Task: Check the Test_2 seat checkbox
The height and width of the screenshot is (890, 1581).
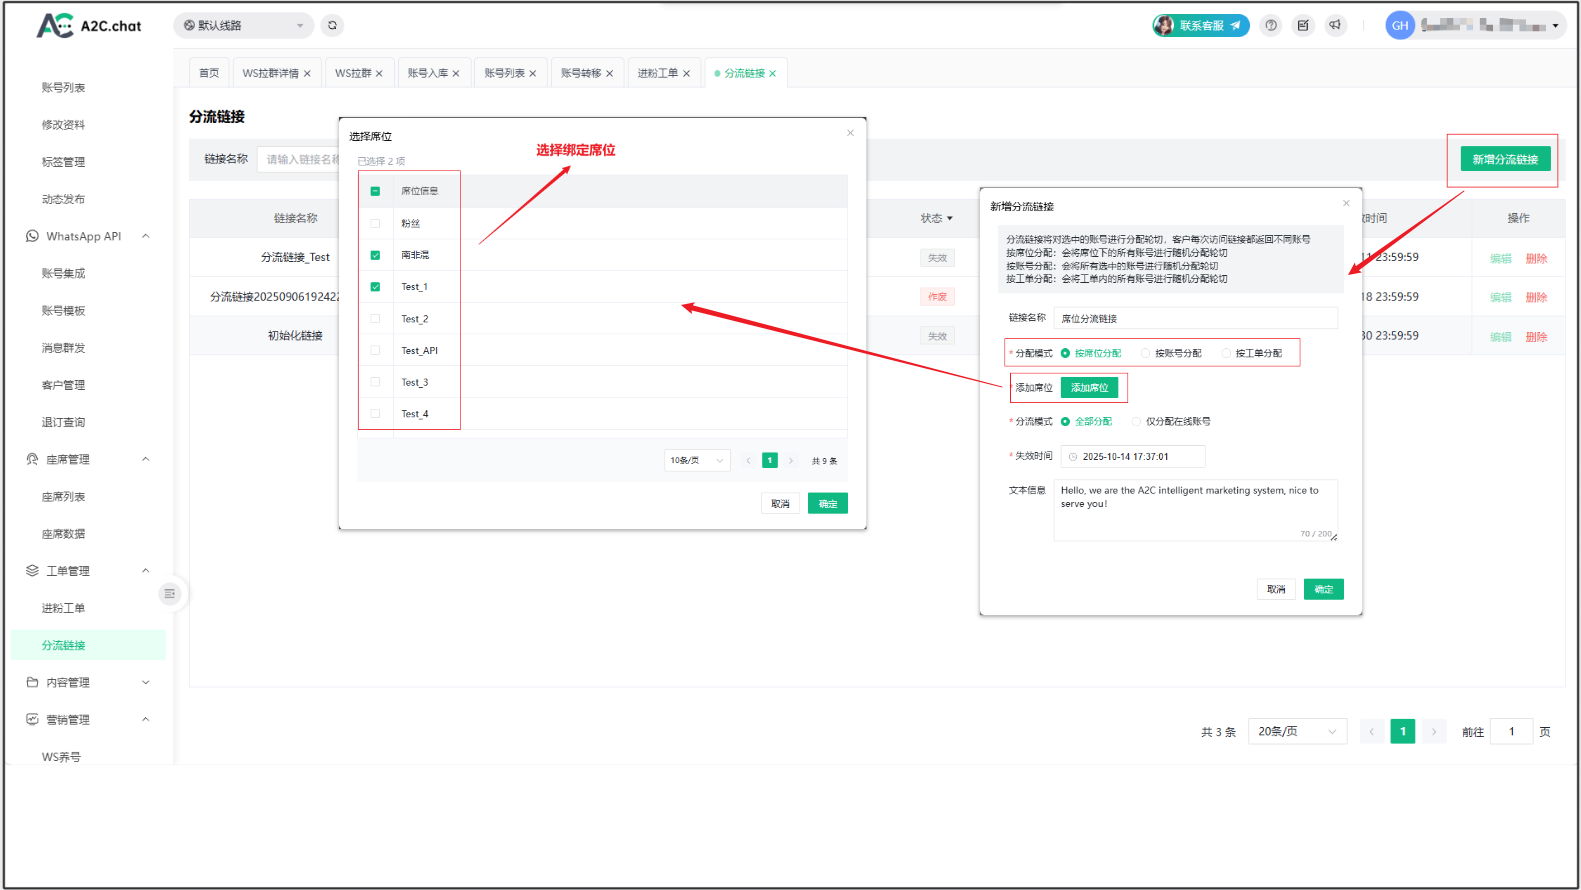Action: [x=375, y=319]
